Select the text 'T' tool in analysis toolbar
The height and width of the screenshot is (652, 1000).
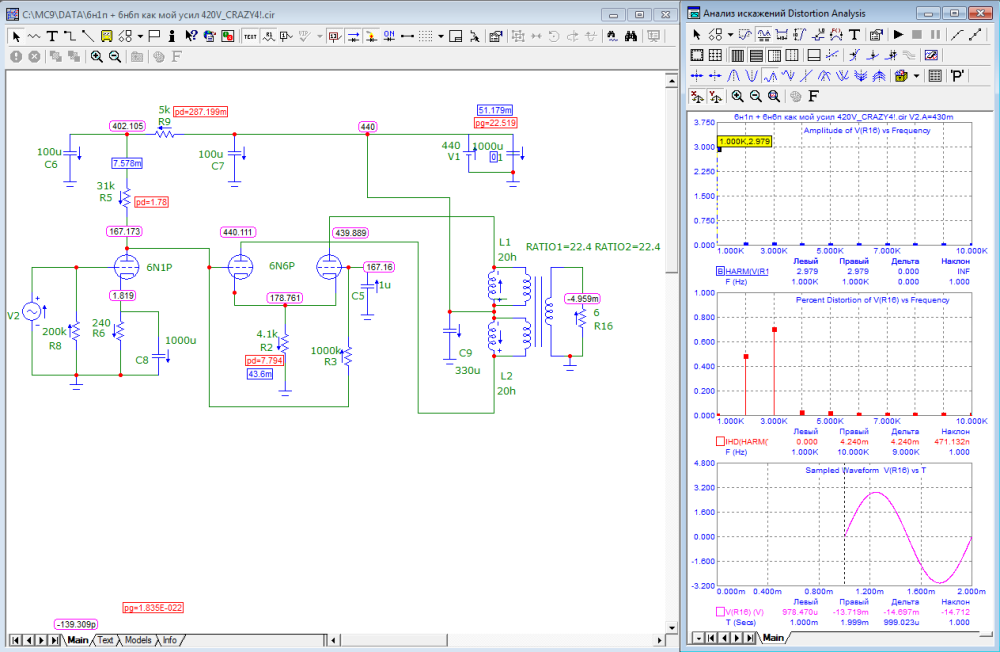click(x=855, y=34)
